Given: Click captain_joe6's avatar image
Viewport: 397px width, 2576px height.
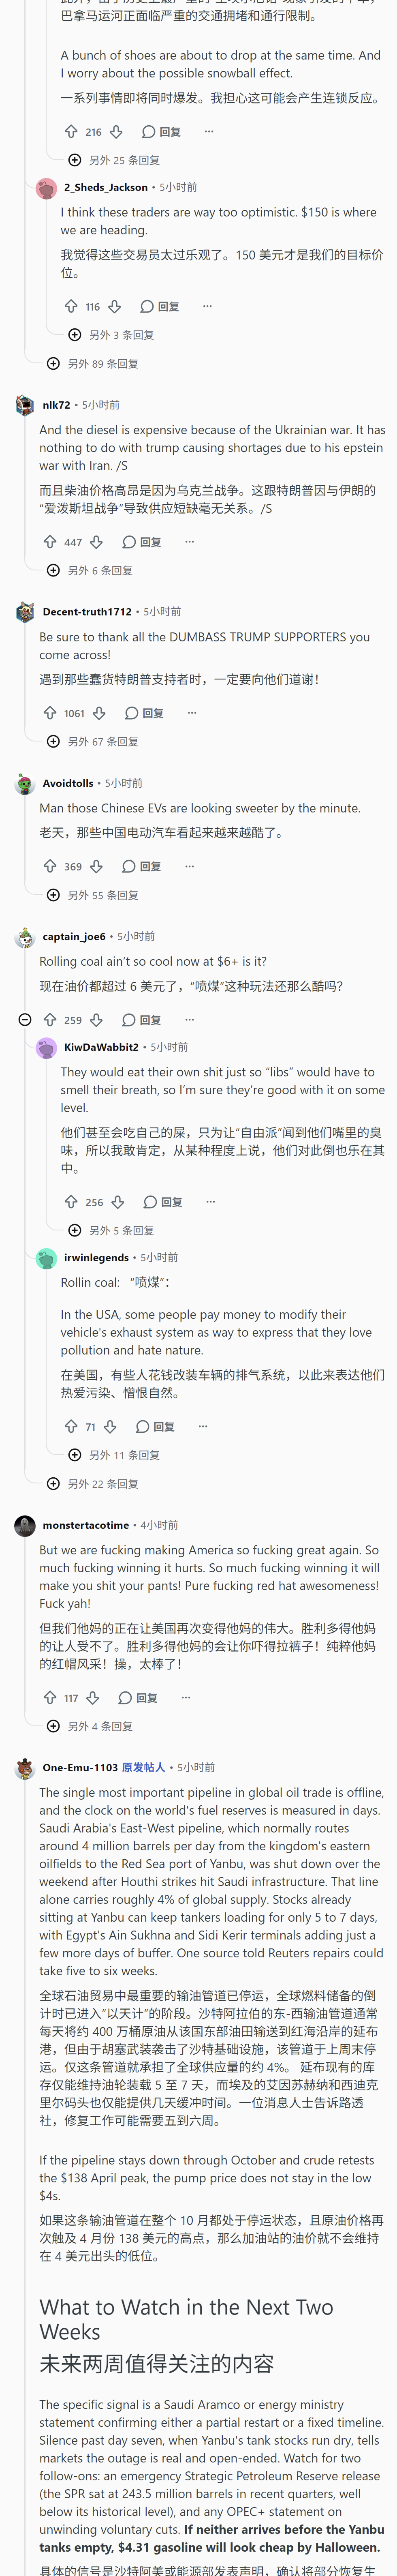Looking at the screenshot, I should click(25, 937).
